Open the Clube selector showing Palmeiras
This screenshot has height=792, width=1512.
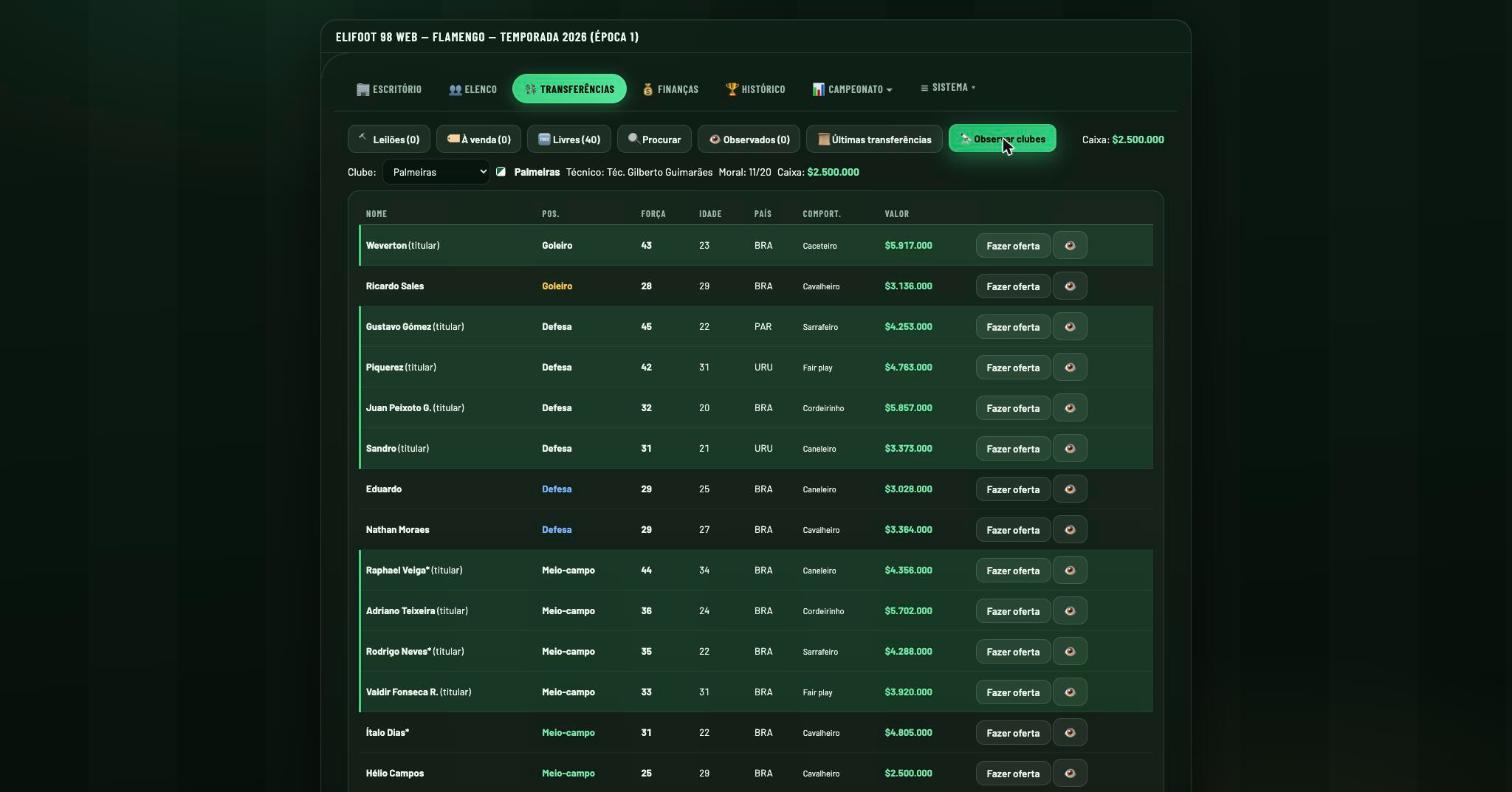[436, 172]
